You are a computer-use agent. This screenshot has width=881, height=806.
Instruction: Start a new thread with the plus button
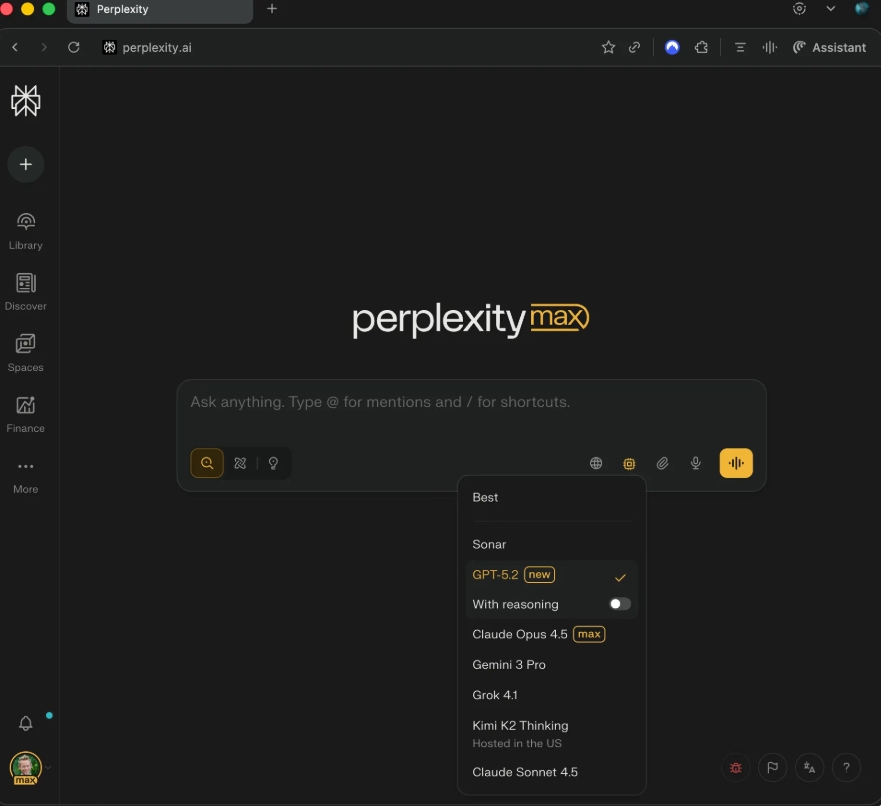[x=25, y=164]
